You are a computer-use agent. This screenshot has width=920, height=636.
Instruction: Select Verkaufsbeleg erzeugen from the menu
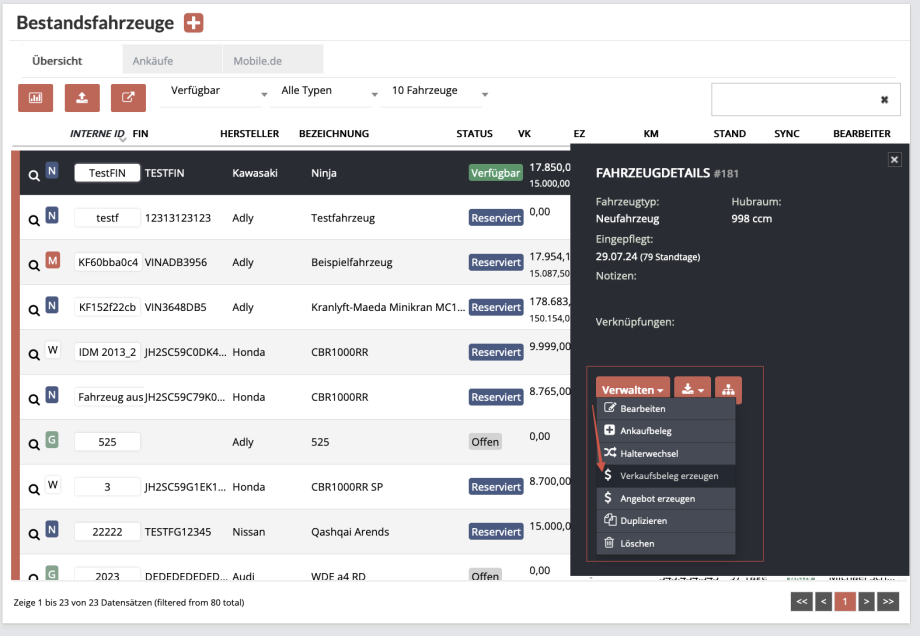coord(668,476)
